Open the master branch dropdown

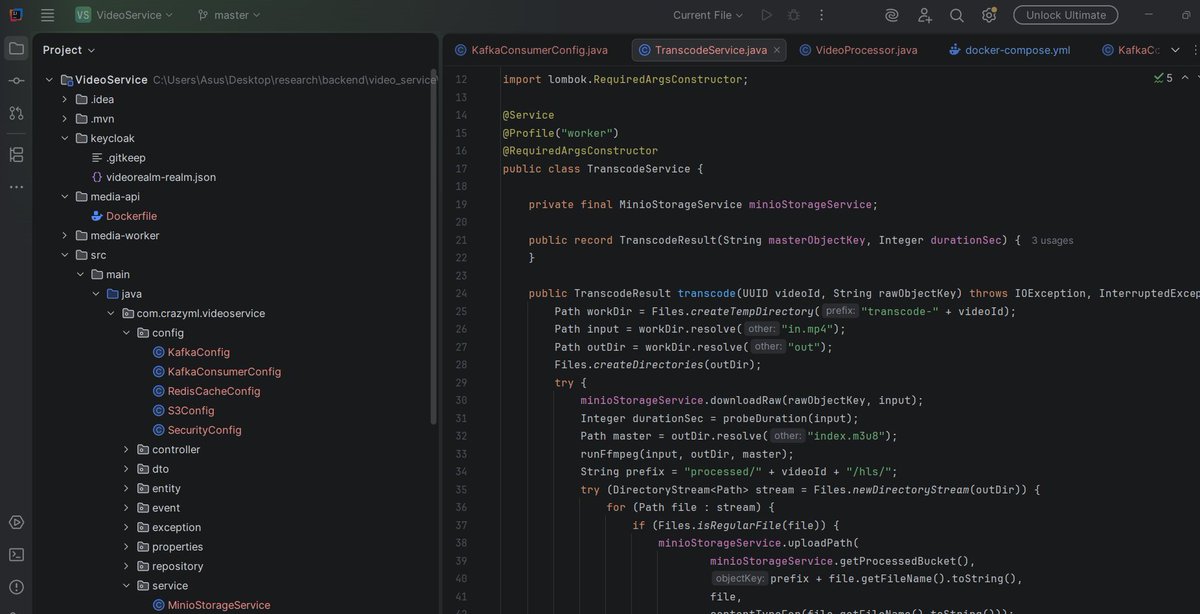tap(229, 15)
